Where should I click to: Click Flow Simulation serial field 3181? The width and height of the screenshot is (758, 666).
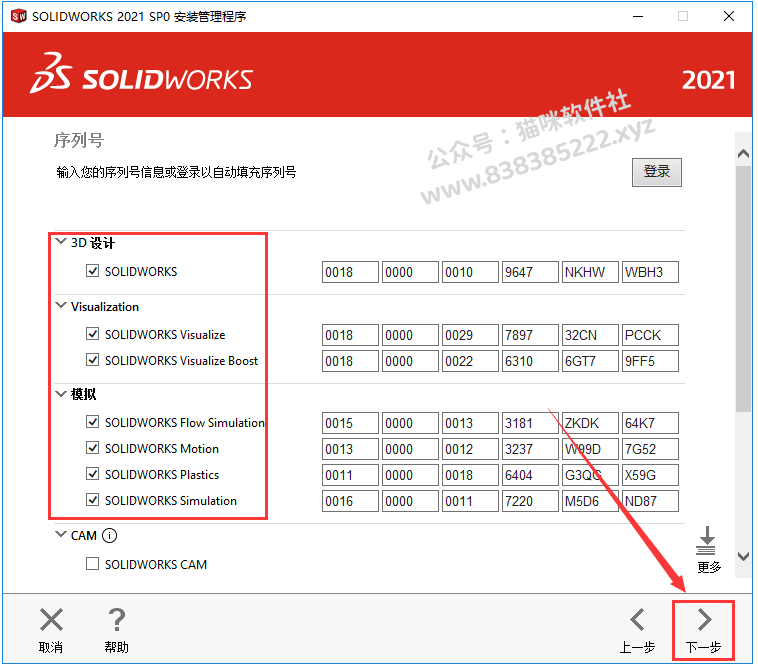tap(531, 423)
